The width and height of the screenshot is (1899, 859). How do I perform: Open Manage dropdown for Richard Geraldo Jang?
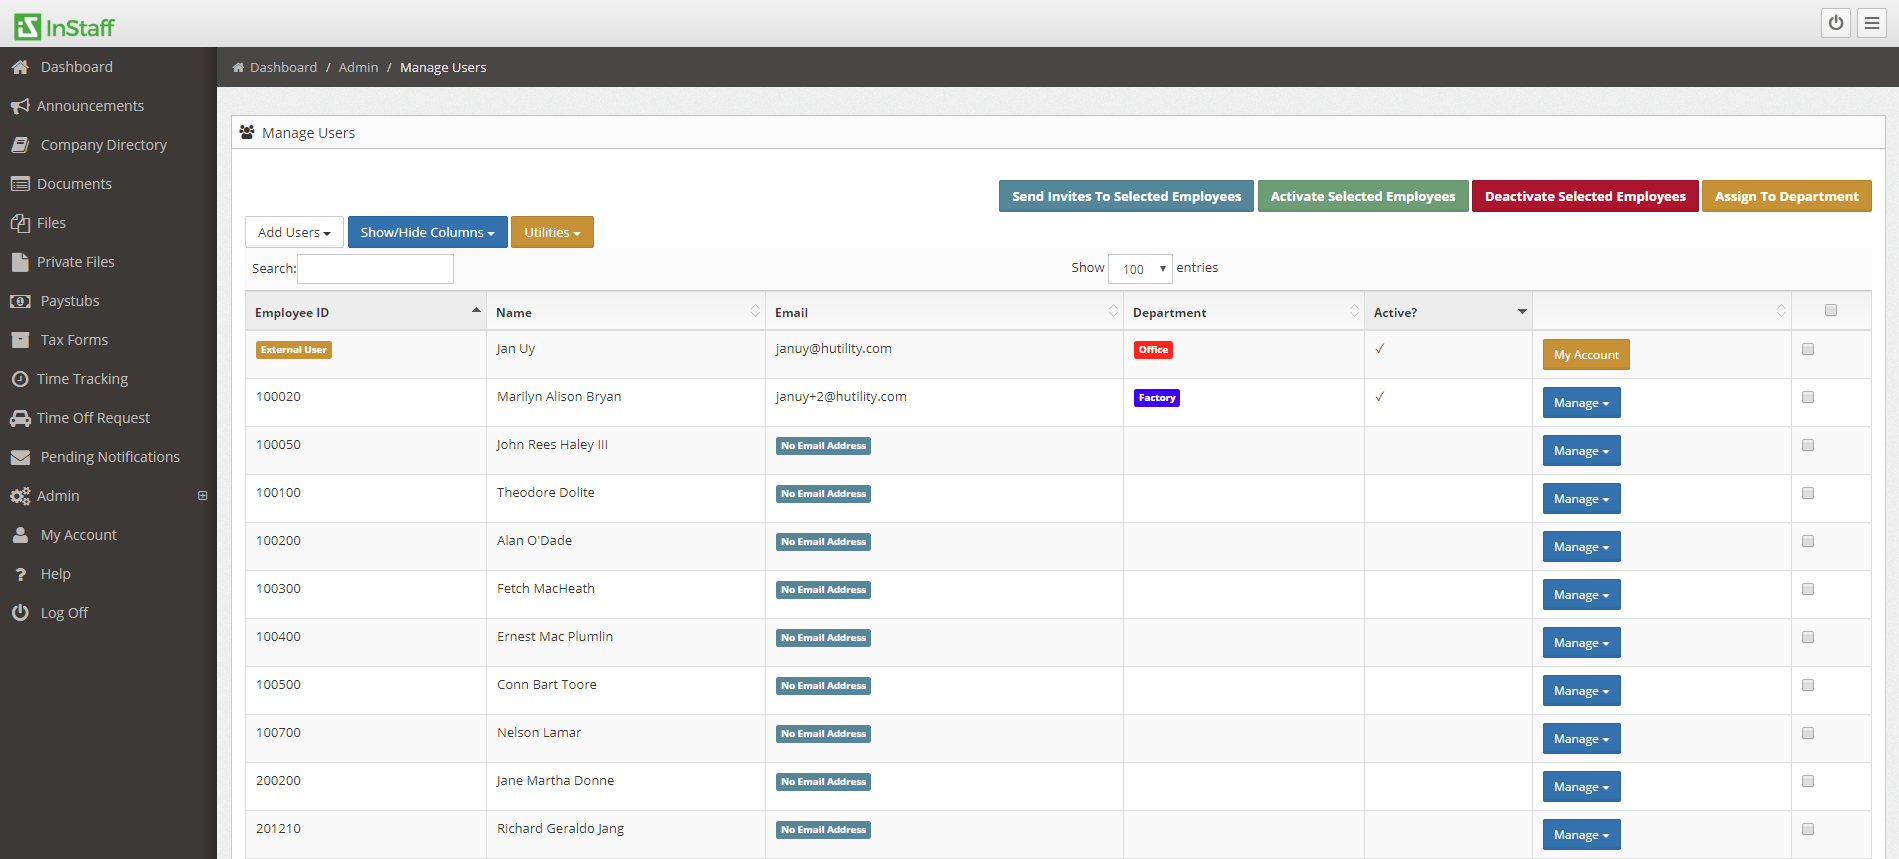point(1581,835)
